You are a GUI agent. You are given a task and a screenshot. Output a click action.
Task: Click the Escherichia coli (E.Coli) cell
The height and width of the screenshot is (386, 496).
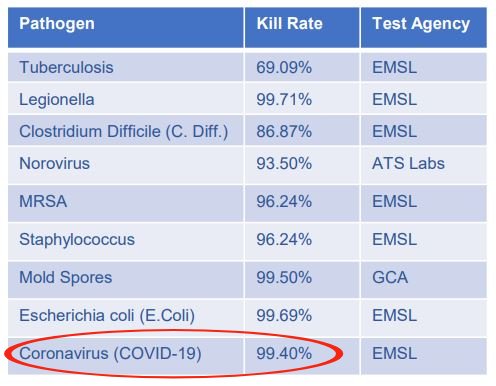[x=126, y=317]
